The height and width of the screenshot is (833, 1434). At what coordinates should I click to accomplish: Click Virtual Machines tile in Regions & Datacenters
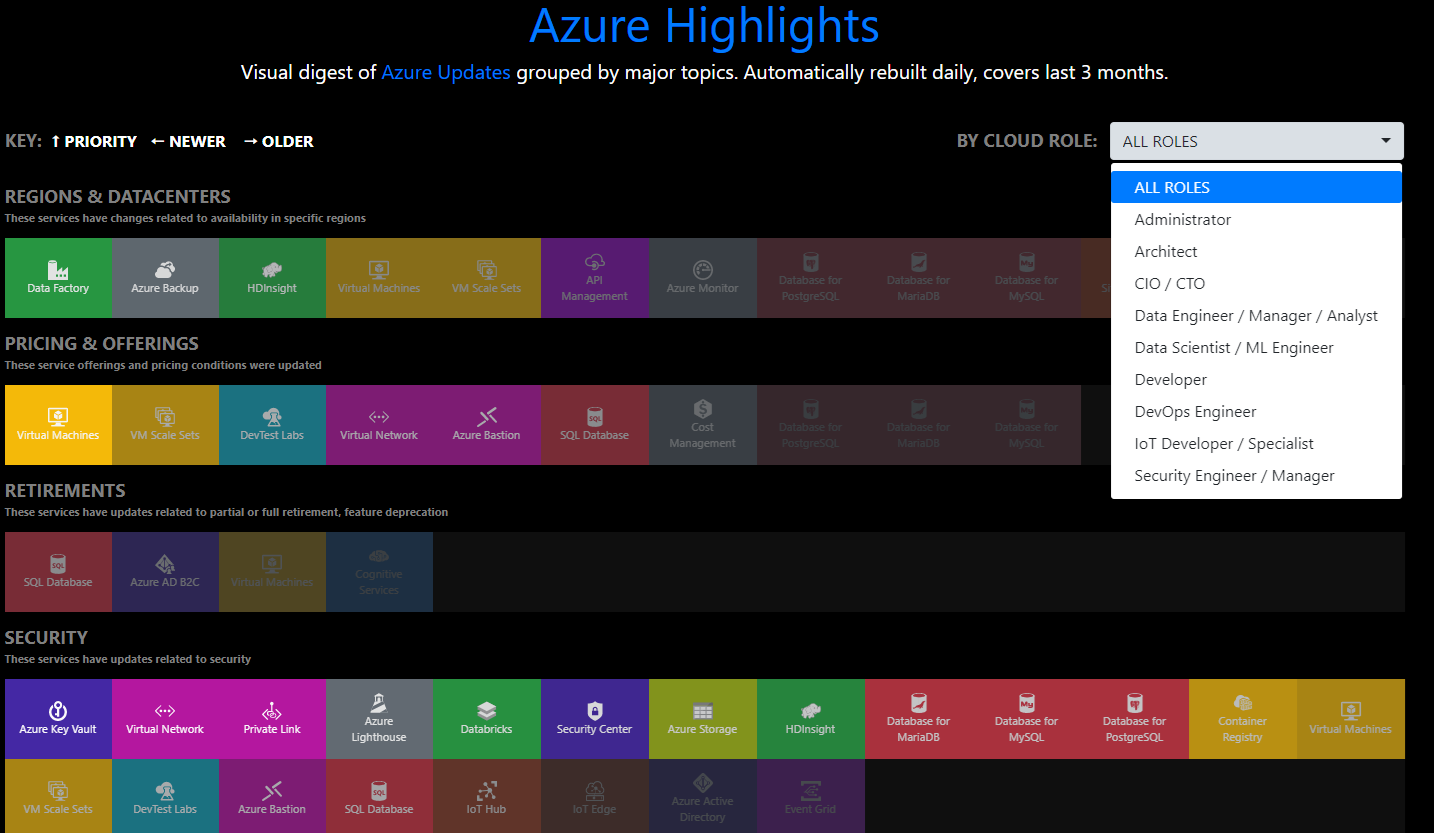(379, 278)
